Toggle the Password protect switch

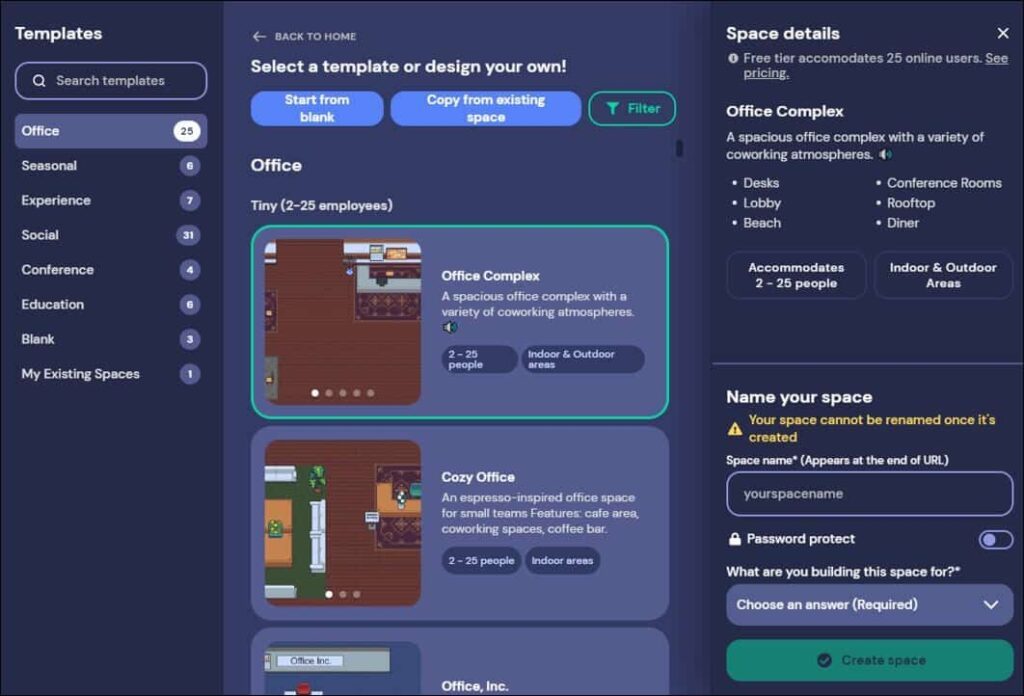995,539
